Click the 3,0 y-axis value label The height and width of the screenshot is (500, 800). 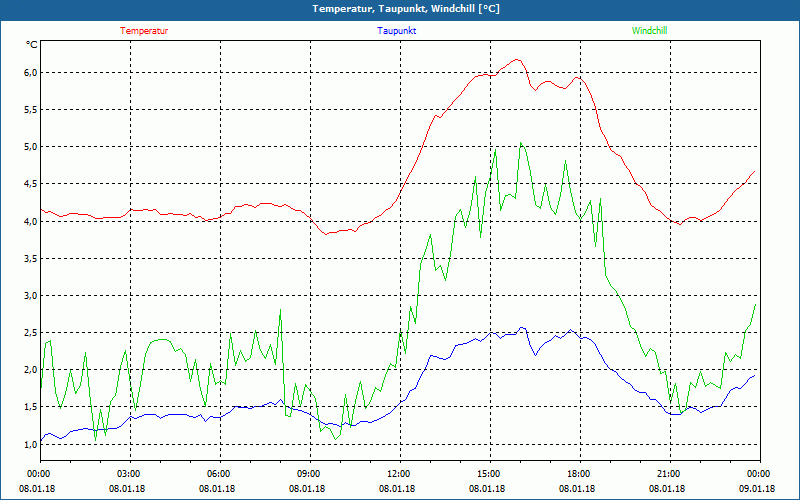click(x=30, y=295)
